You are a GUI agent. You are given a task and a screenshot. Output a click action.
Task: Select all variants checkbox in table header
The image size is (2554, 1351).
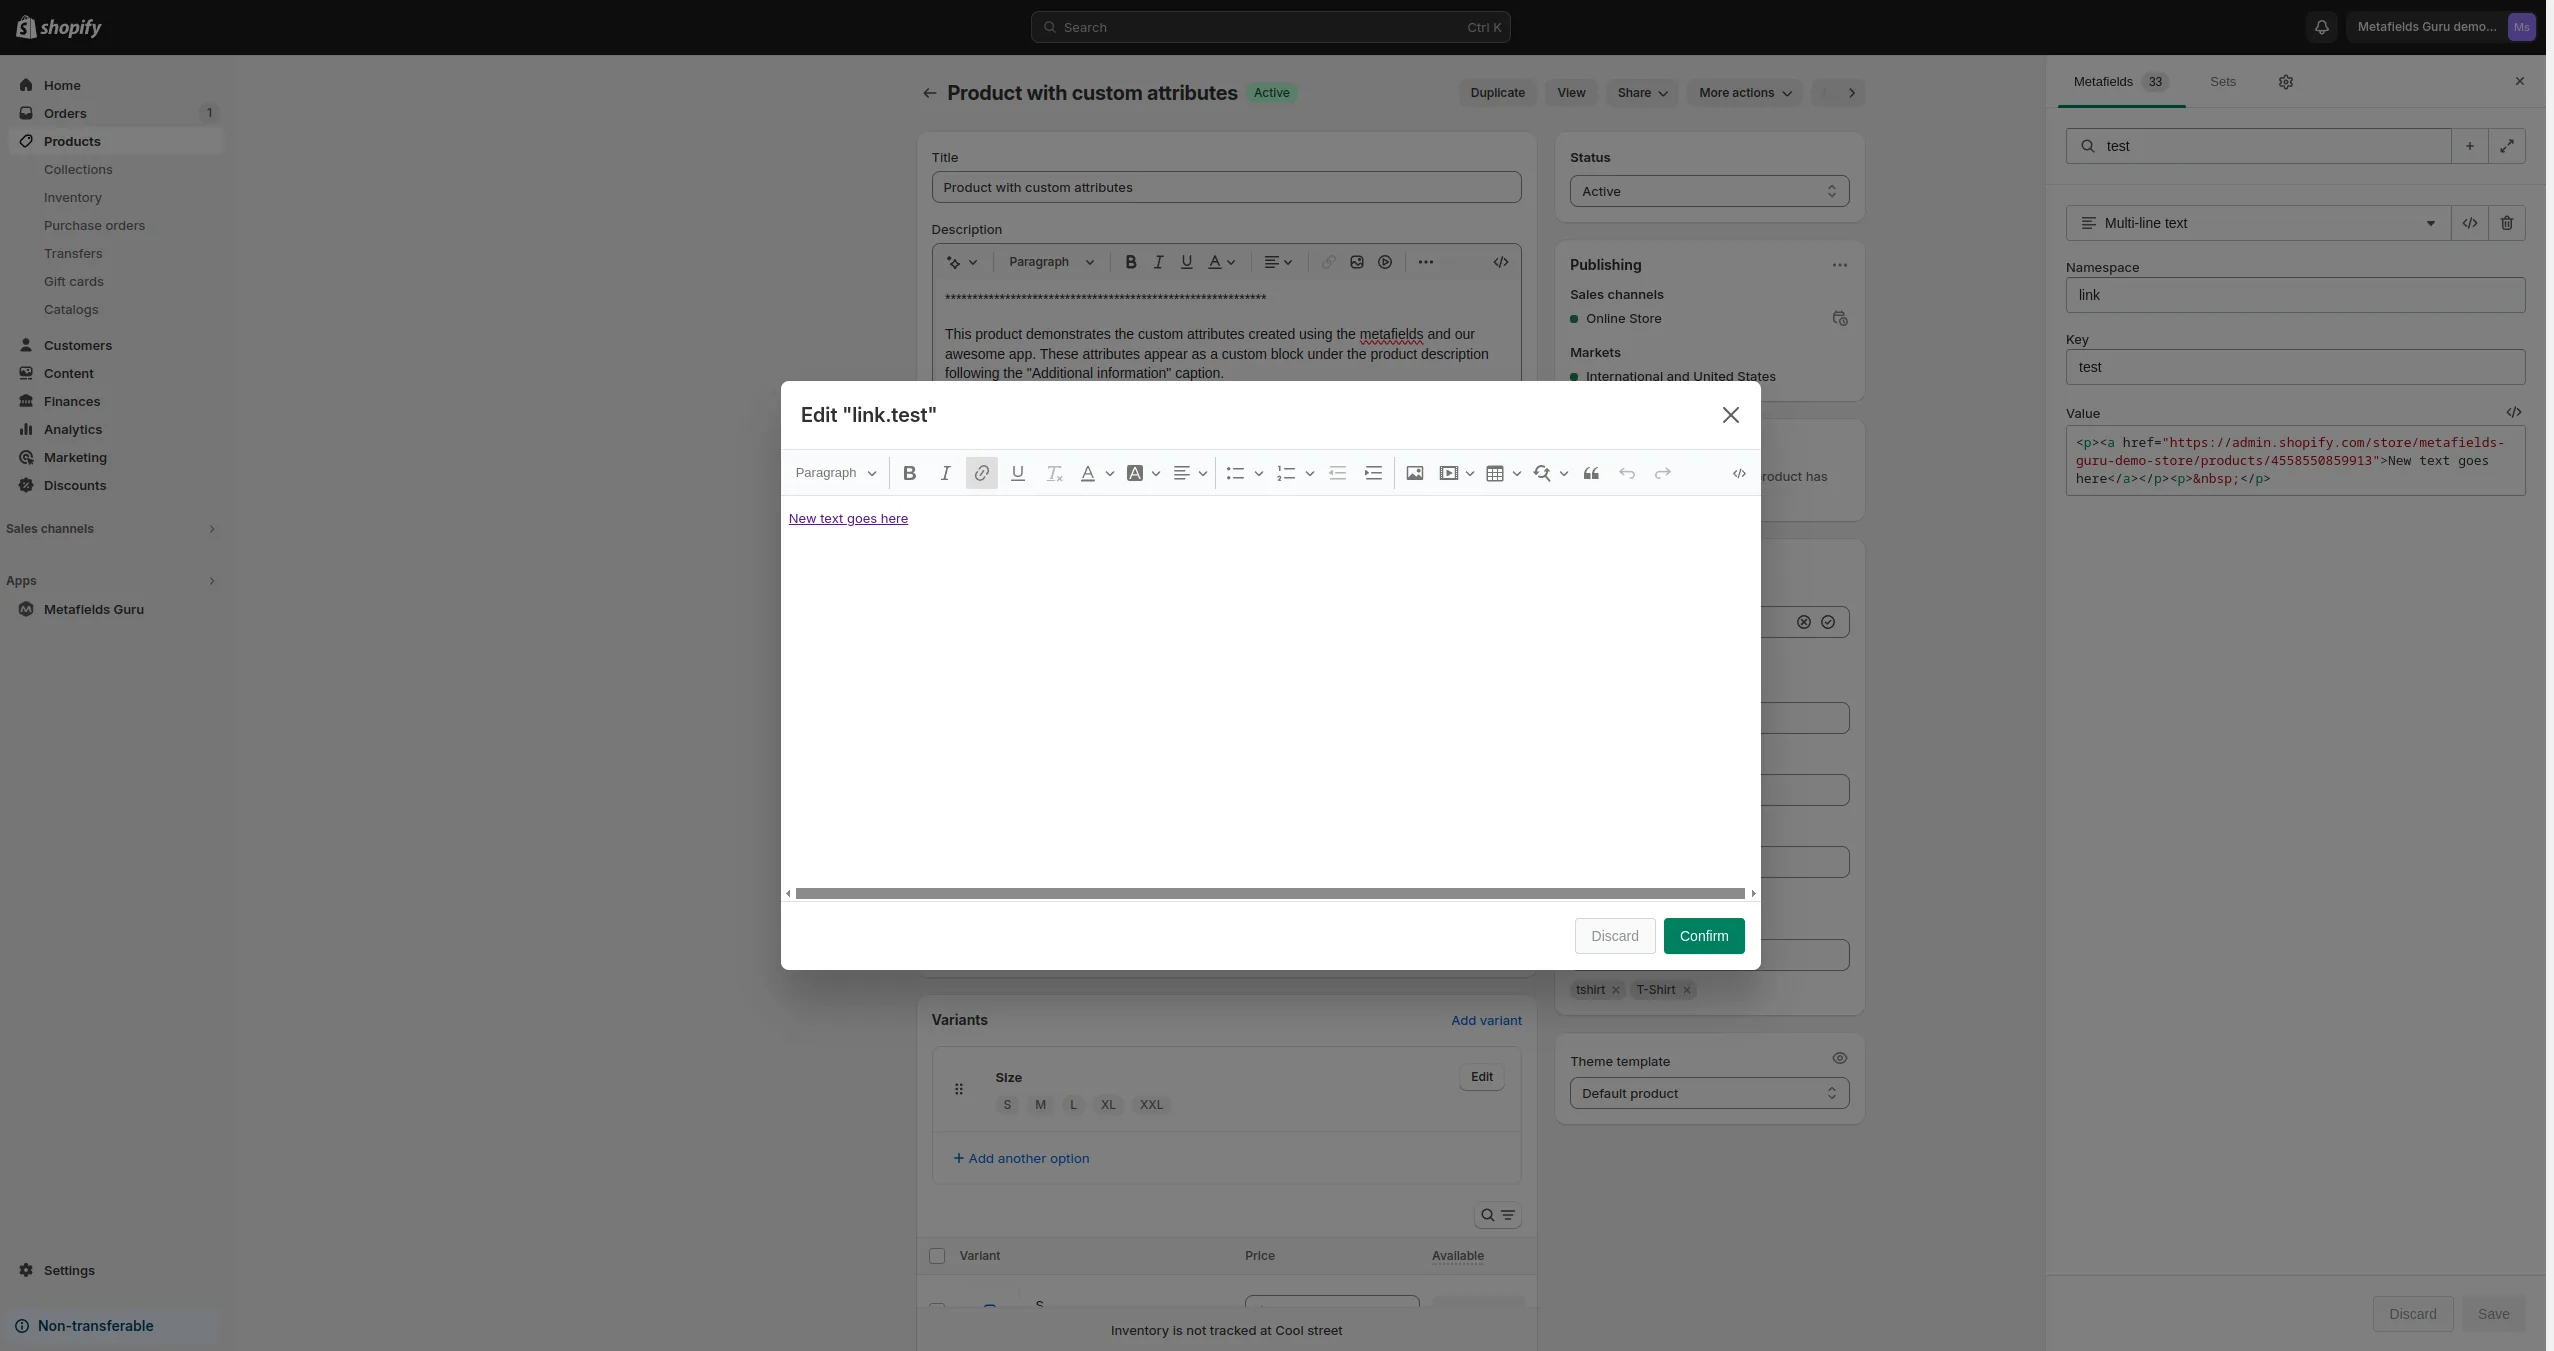tap(937, 1256)
